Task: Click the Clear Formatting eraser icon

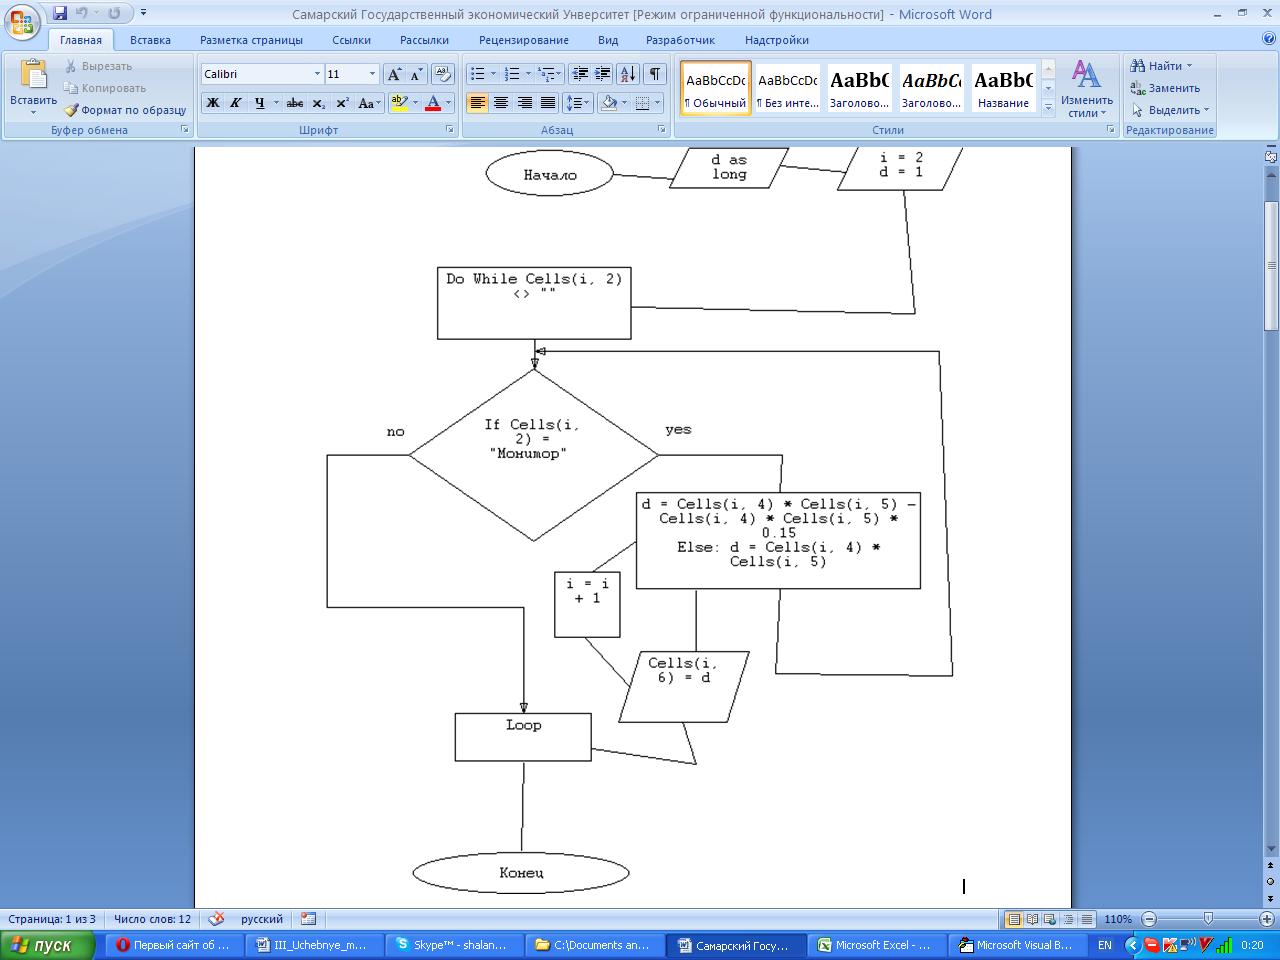Action: [x=443, y=74]
